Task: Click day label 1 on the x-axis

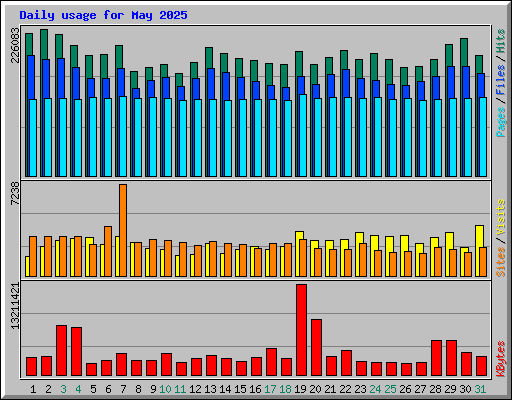Action: tap(33, 389)
